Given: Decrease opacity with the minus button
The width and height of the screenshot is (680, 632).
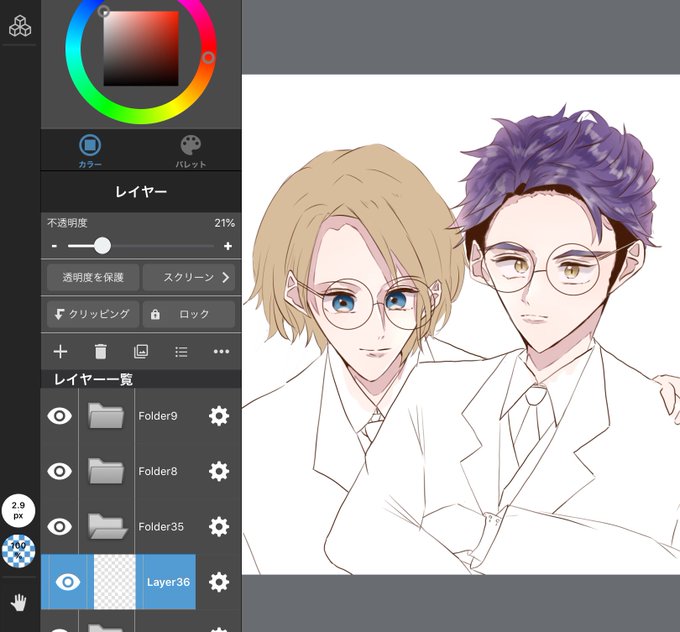Looking at the screenshot, I should click(x=54, y=246).
